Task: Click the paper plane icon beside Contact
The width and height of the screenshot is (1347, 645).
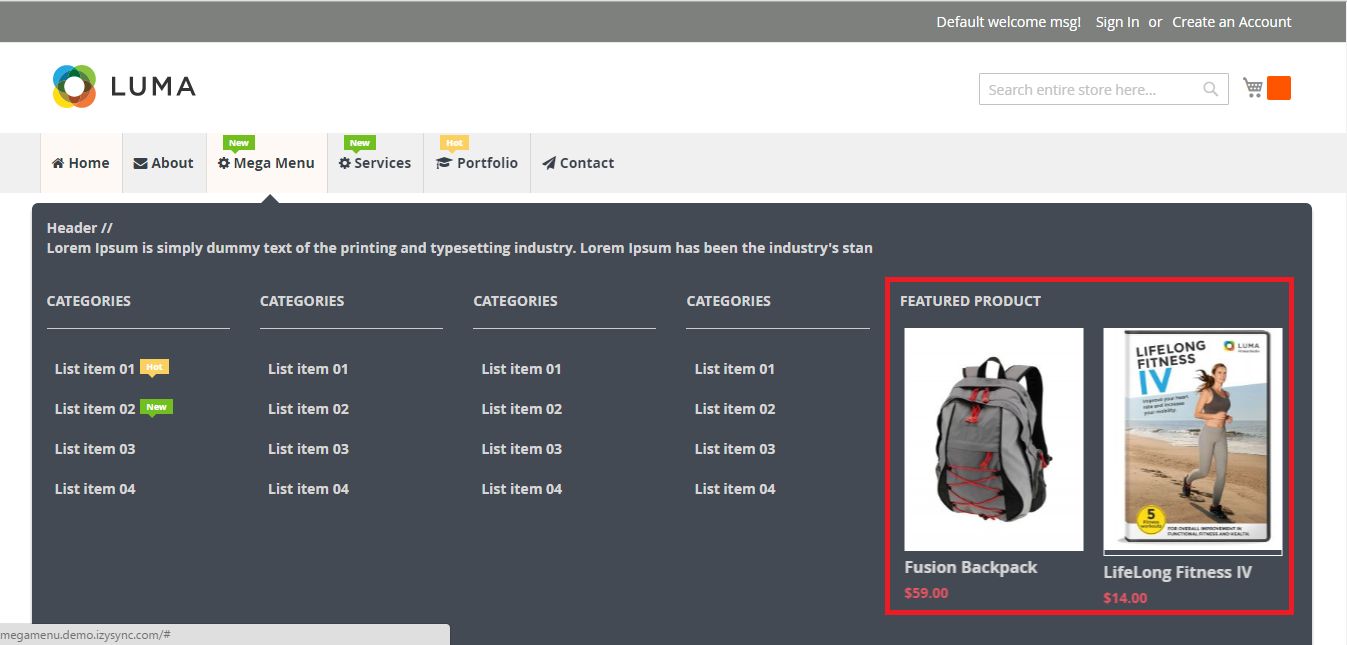Action: (x=549, y=163)
